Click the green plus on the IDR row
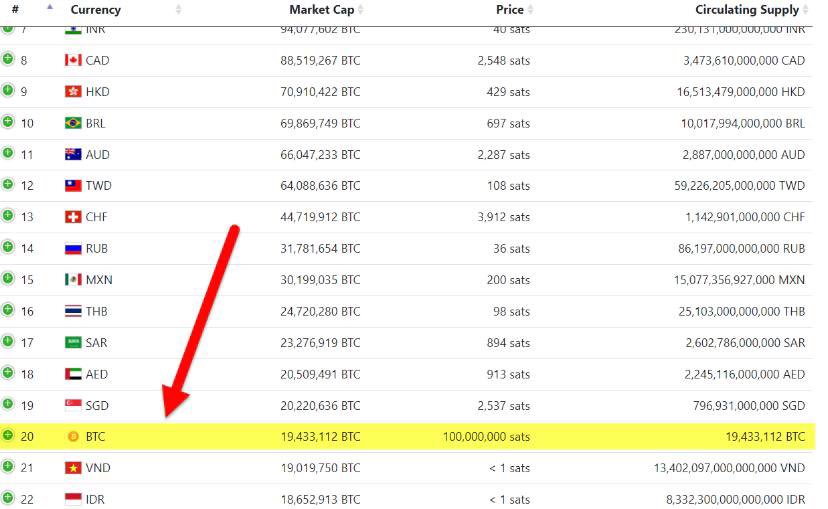The width and height of the screenshot is (828, 509). 7,498
